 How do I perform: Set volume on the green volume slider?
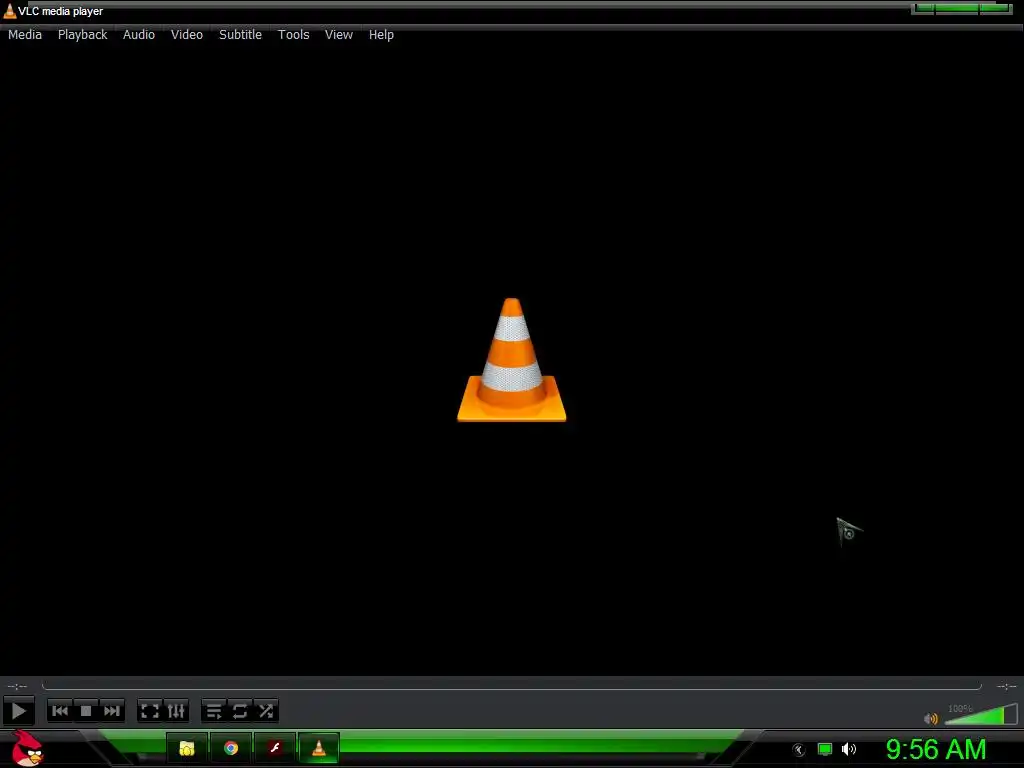point(981,714)
